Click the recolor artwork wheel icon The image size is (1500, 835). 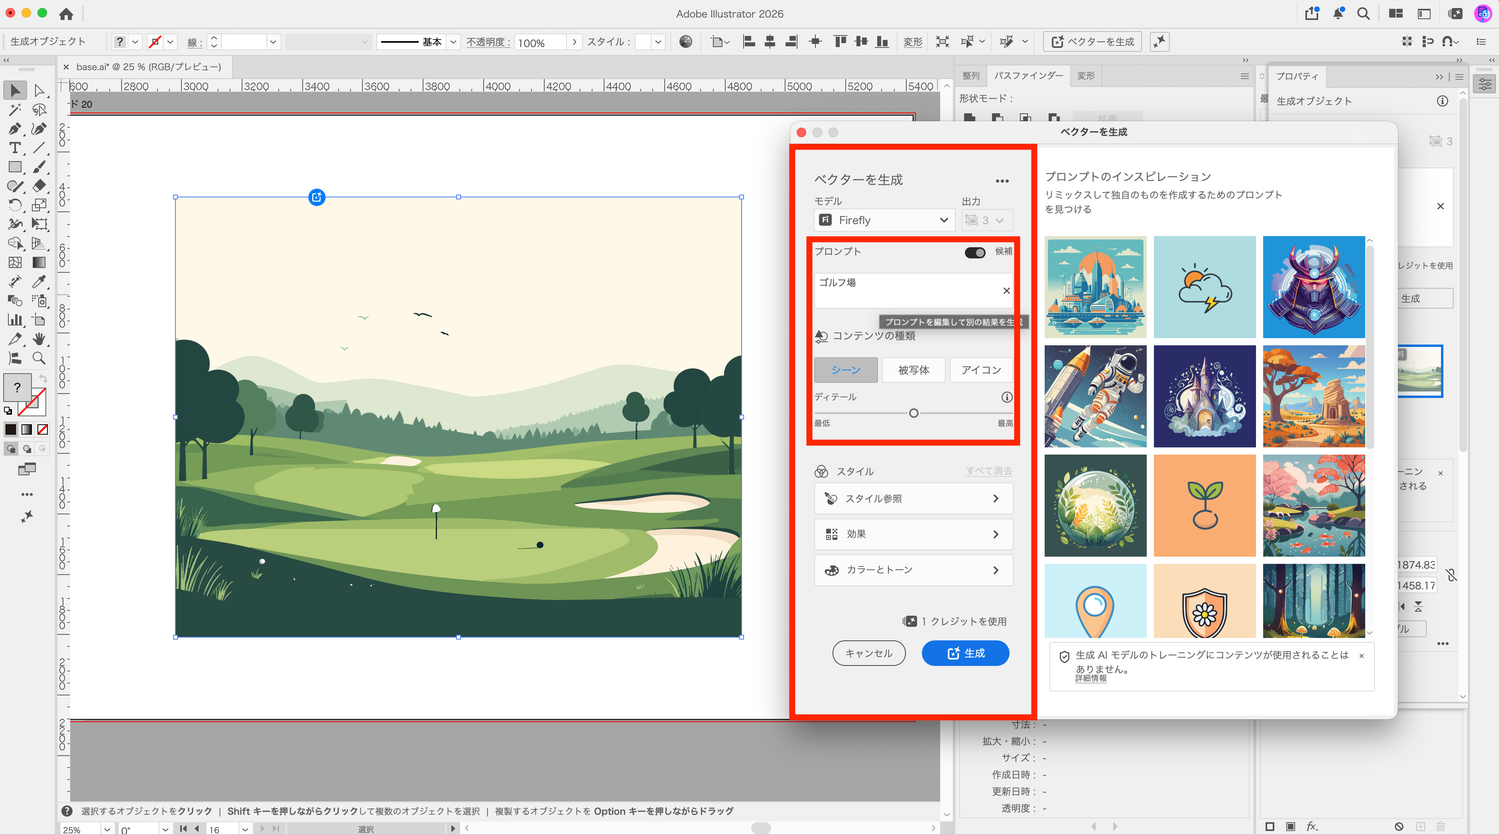point(685,42)
